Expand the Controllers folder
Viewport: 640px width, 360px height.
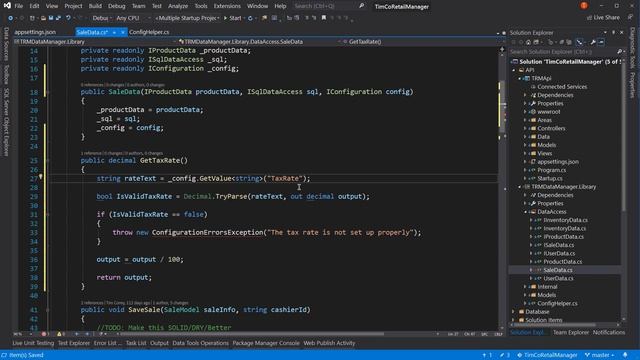pos(525,128)
